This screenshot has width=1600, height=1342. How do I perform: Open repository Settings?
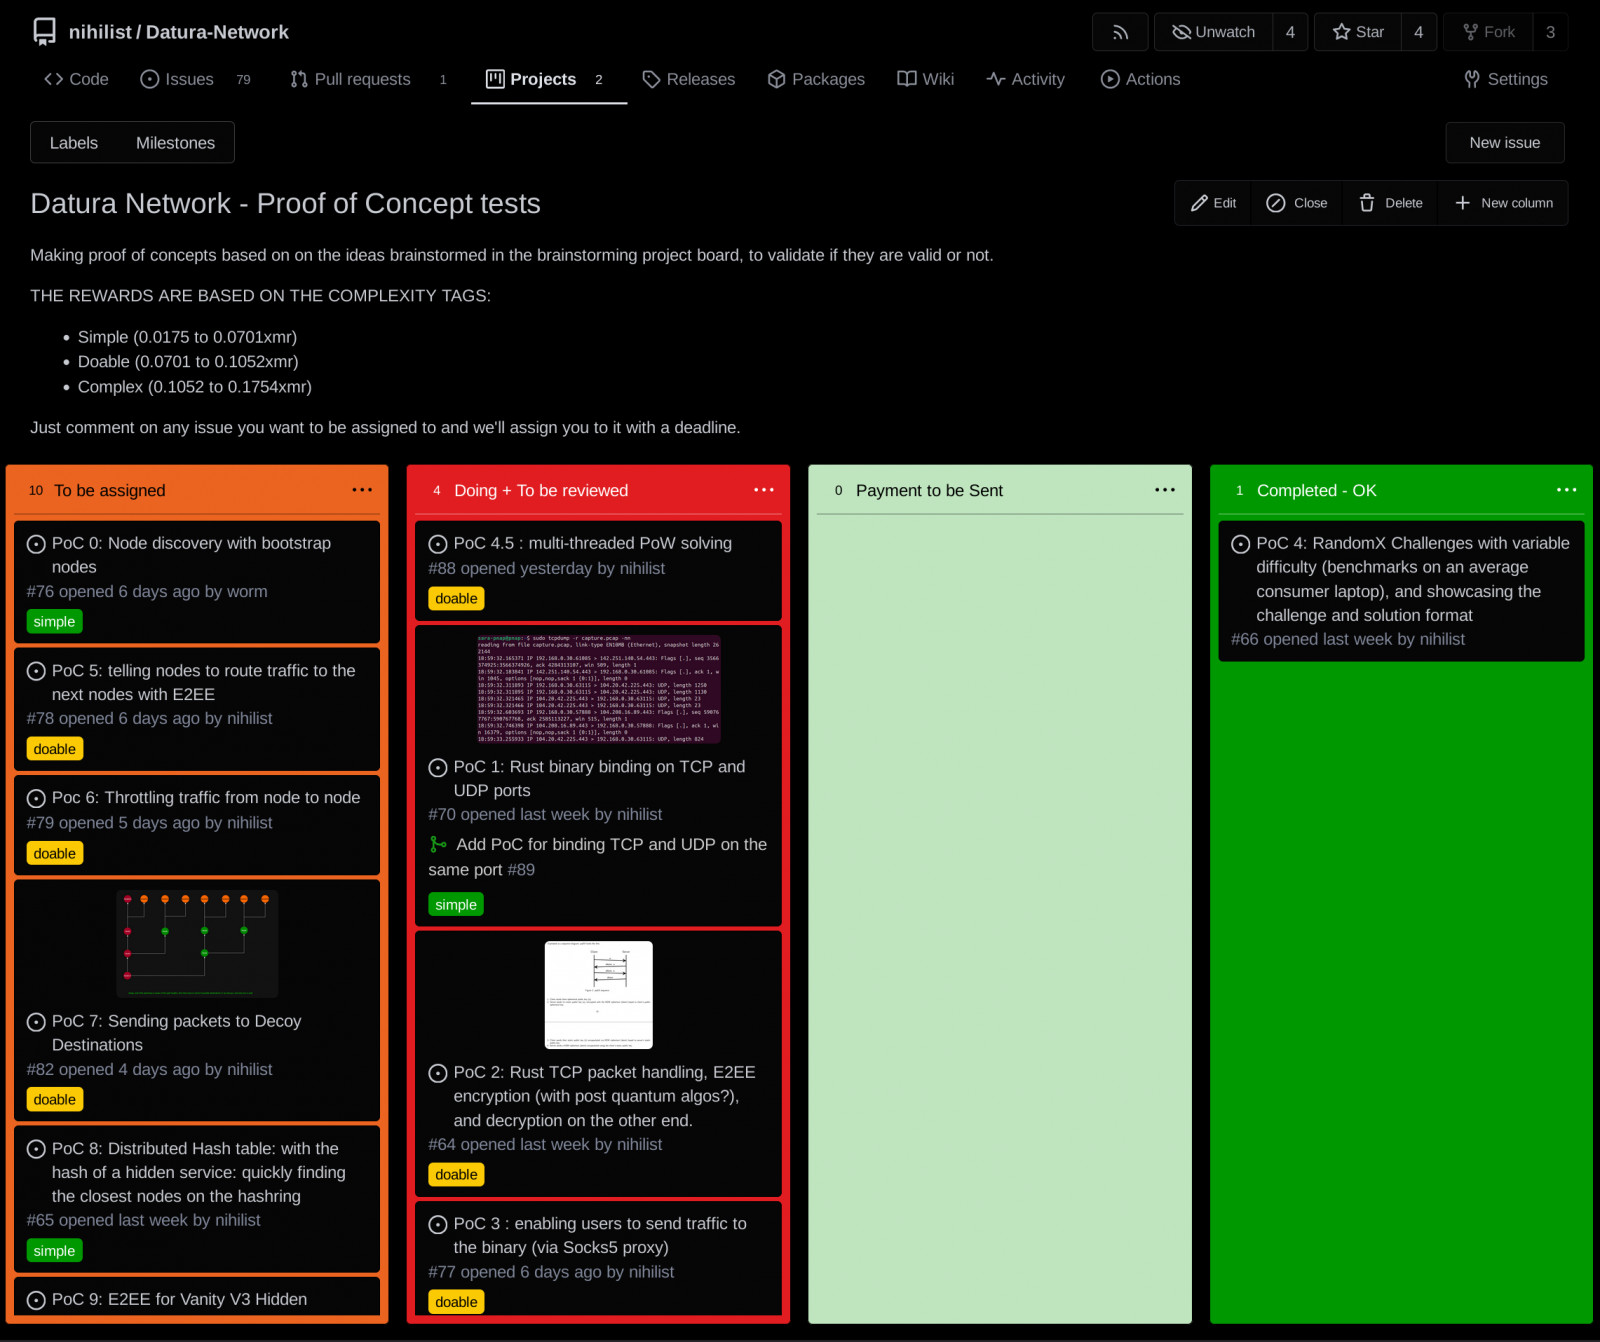click(x=1505, y=79)
